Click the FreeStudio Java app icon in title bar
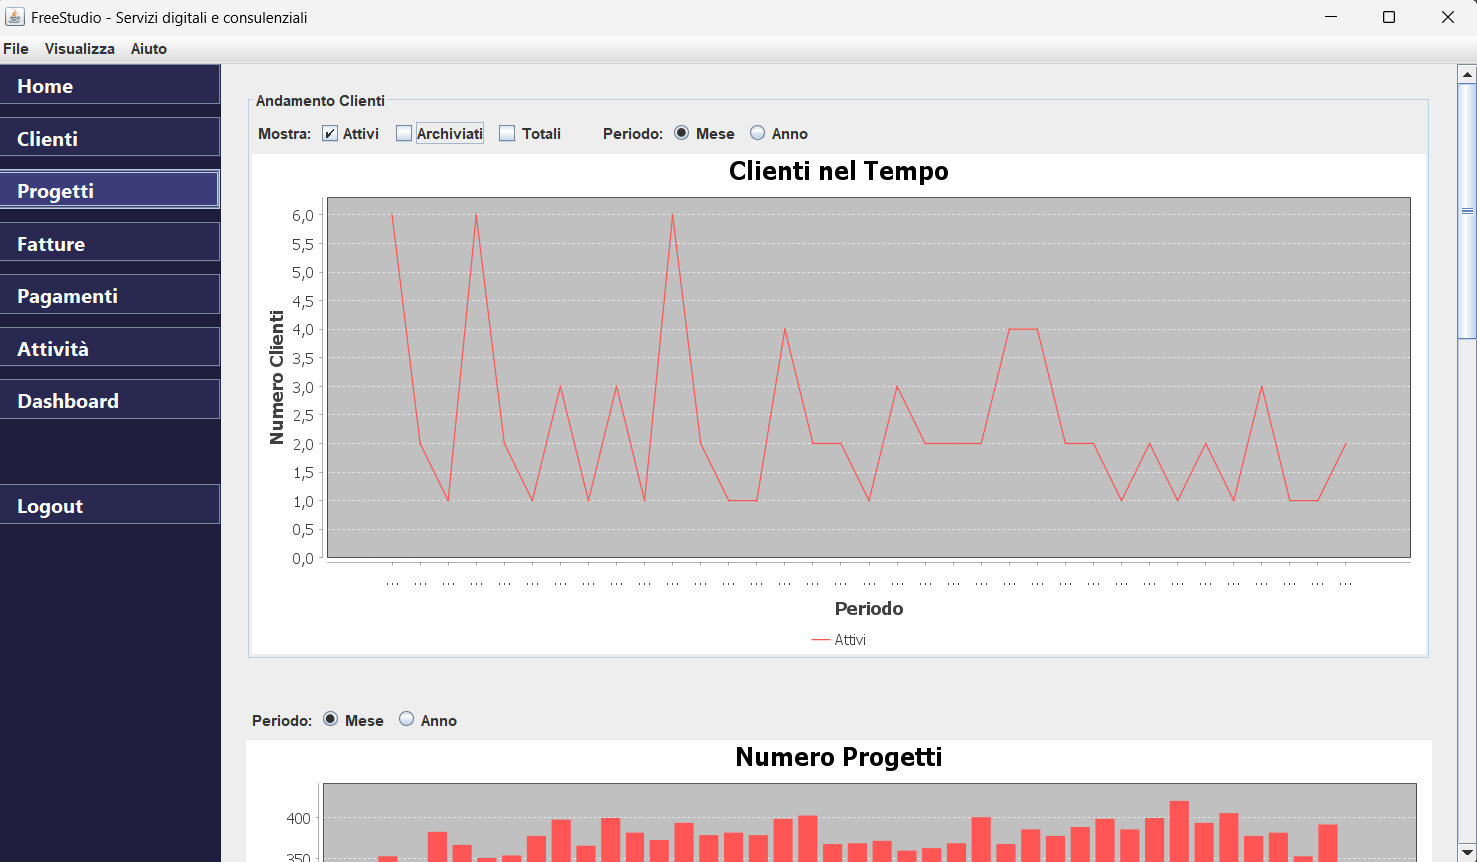1477x862 pixels. coord(15,17)
